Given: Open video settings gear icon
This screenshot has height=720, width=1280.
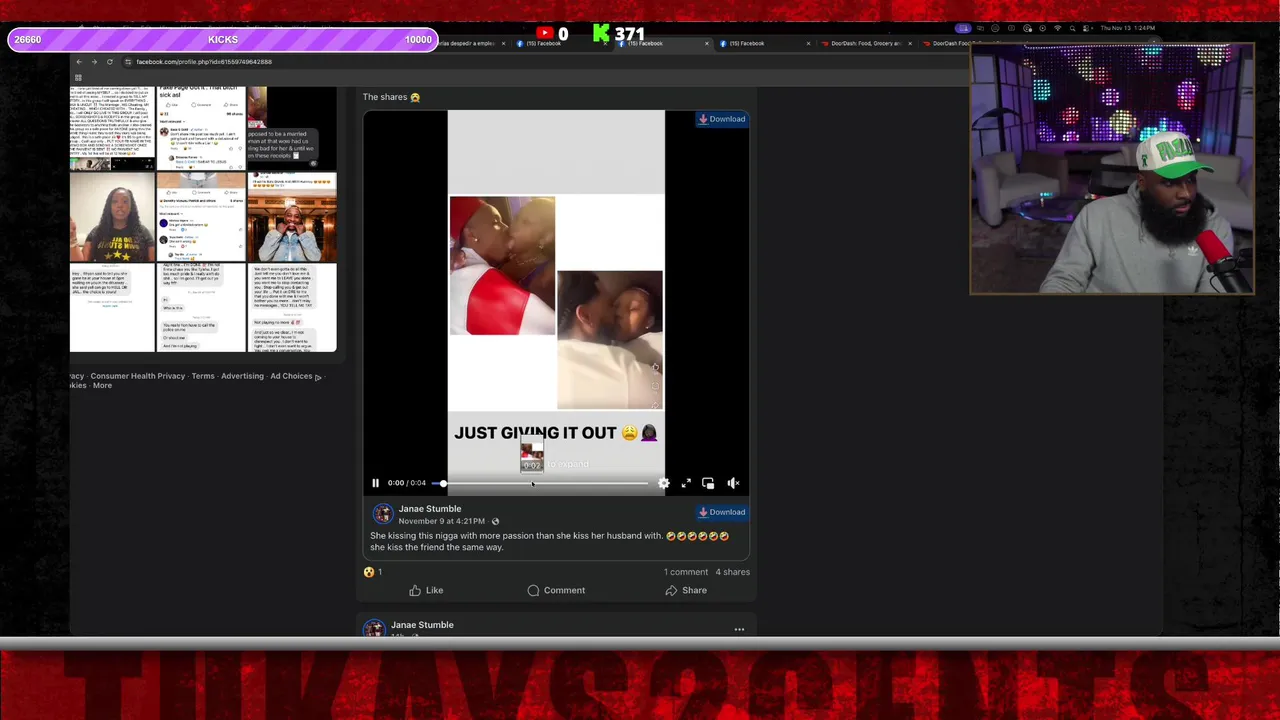Looking at the screenshot, I should [664, 483].
